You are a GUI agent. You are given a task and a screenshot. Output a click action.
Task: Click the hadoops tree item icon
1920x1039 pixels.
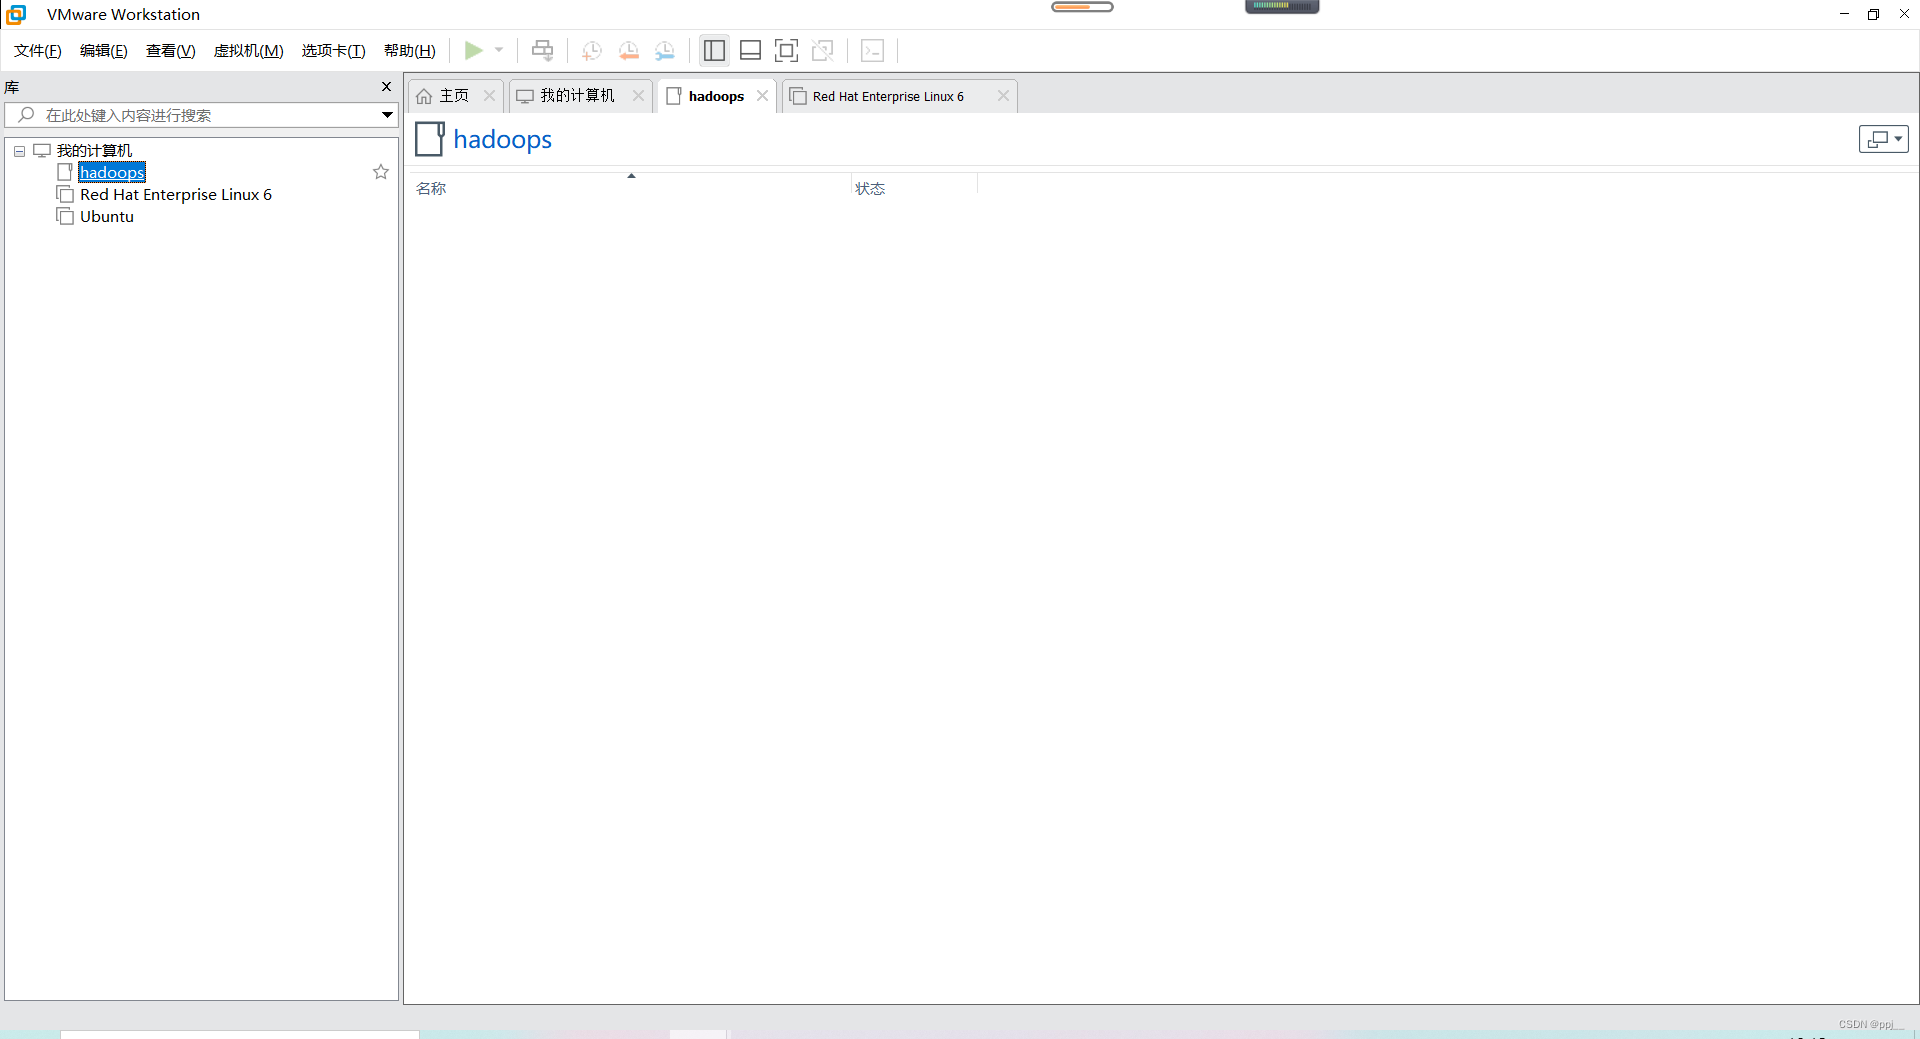[x=65, y=172]
